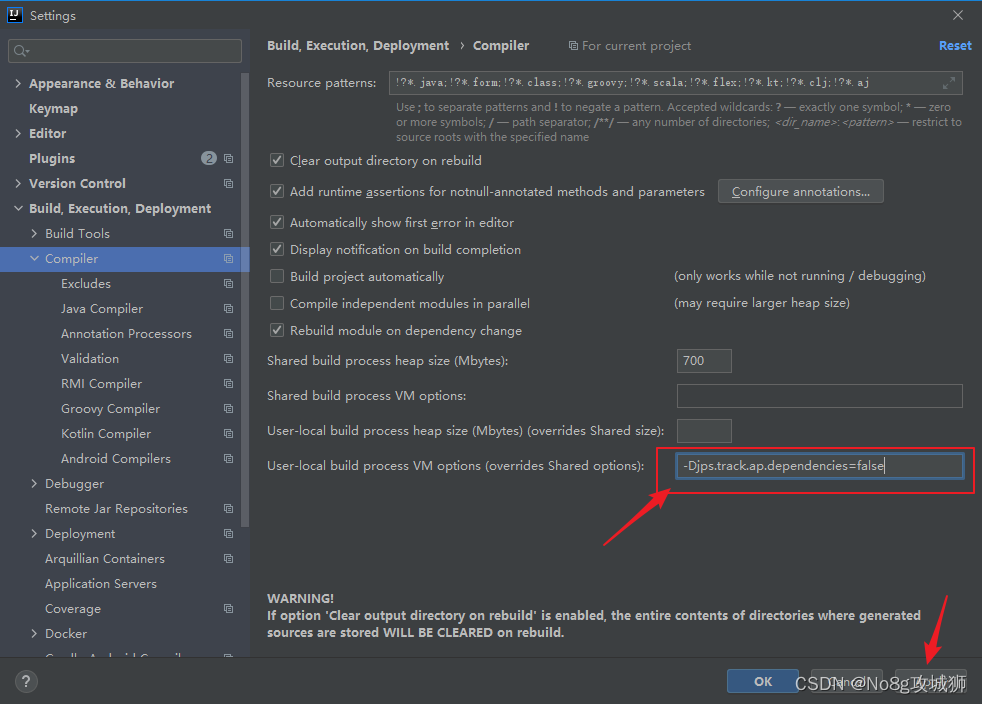The width and height of the screenshot is (982, 704).
Task: Click the project-level settings icon beside Keymap
Action: [x=229, y=108]
